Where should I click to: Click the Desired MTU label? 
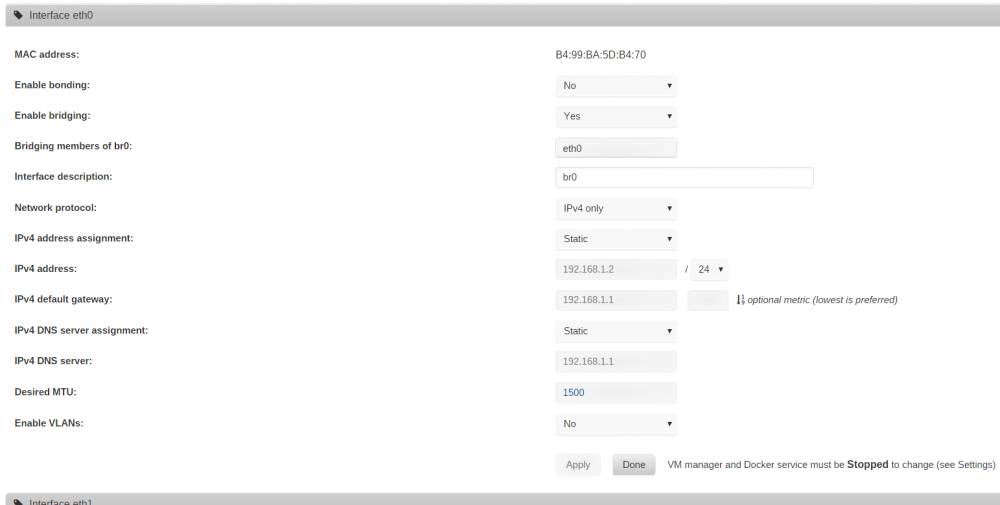(x=45, y=392)
